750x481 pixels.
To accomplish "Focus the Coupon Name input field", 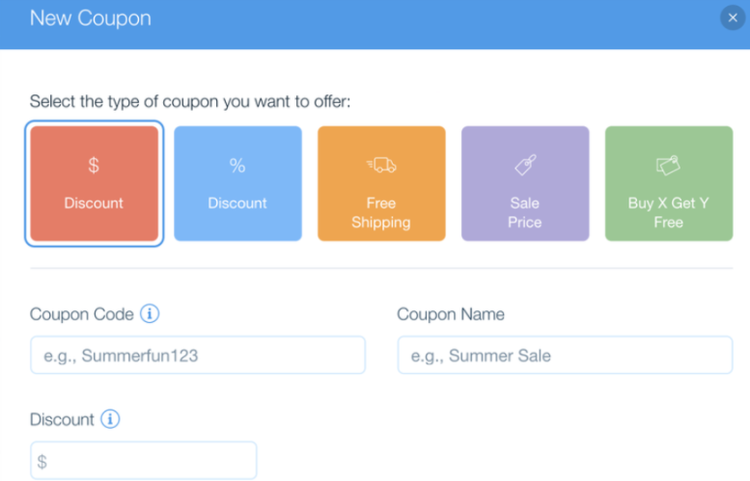I will coord(565,355).
